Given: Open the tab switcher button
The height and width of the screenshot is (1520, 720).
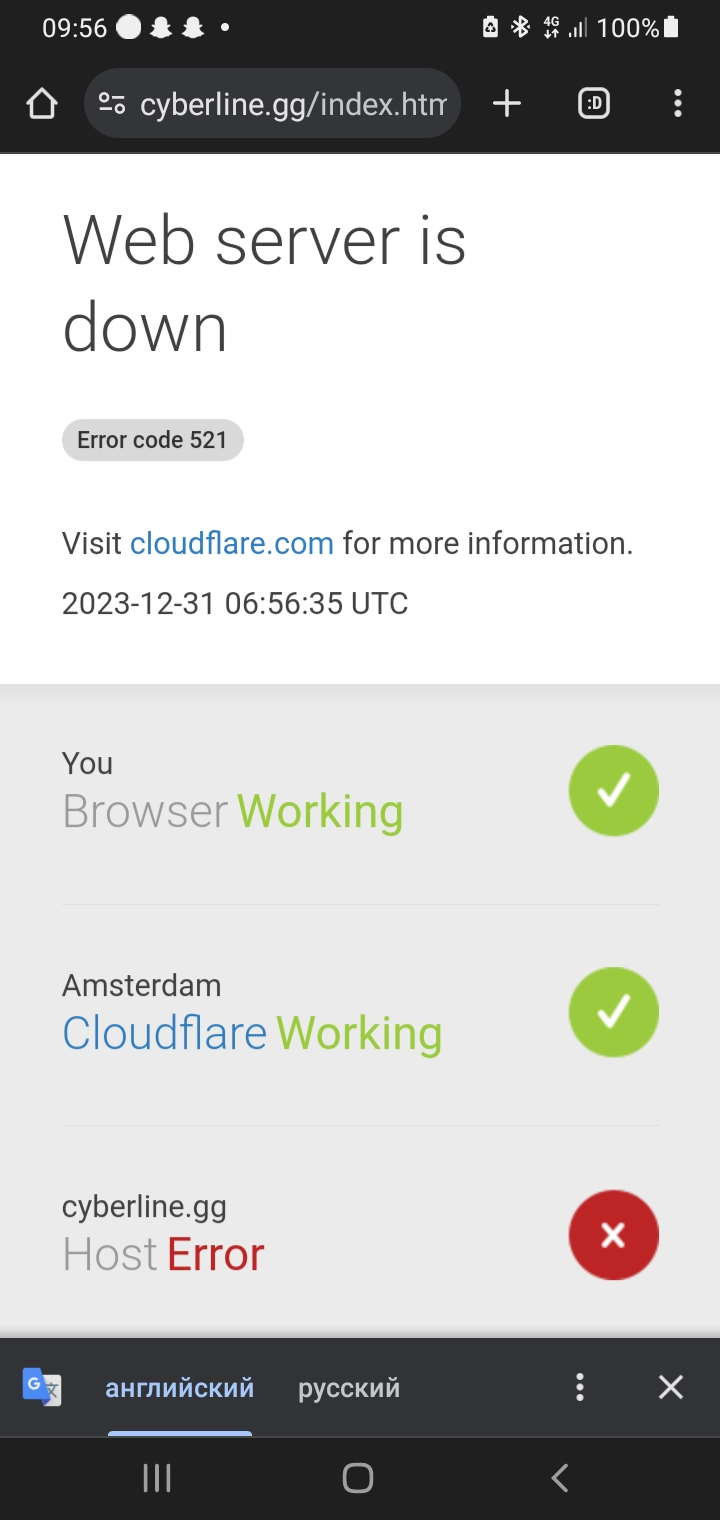Looking at the screenshot, I should [x=594, y=103].
